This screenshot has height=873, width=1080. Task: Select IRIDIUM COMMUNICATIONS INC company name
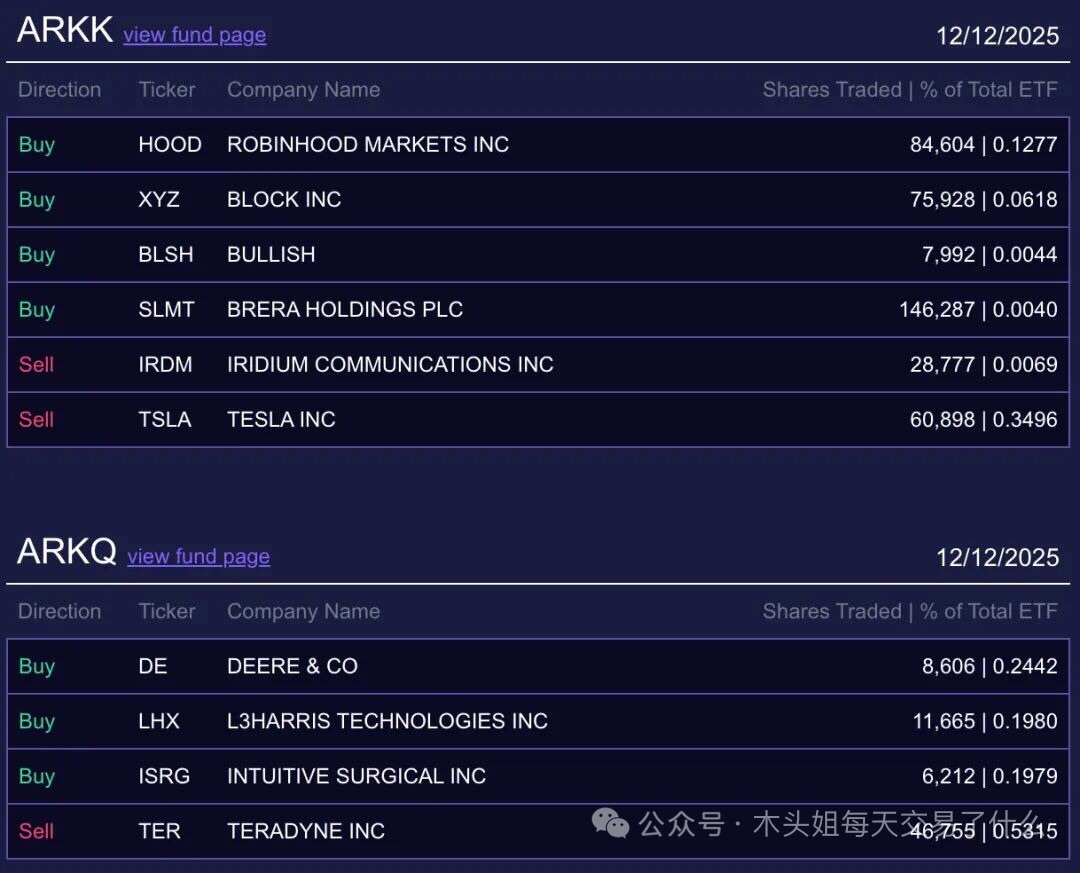[391, 364]
